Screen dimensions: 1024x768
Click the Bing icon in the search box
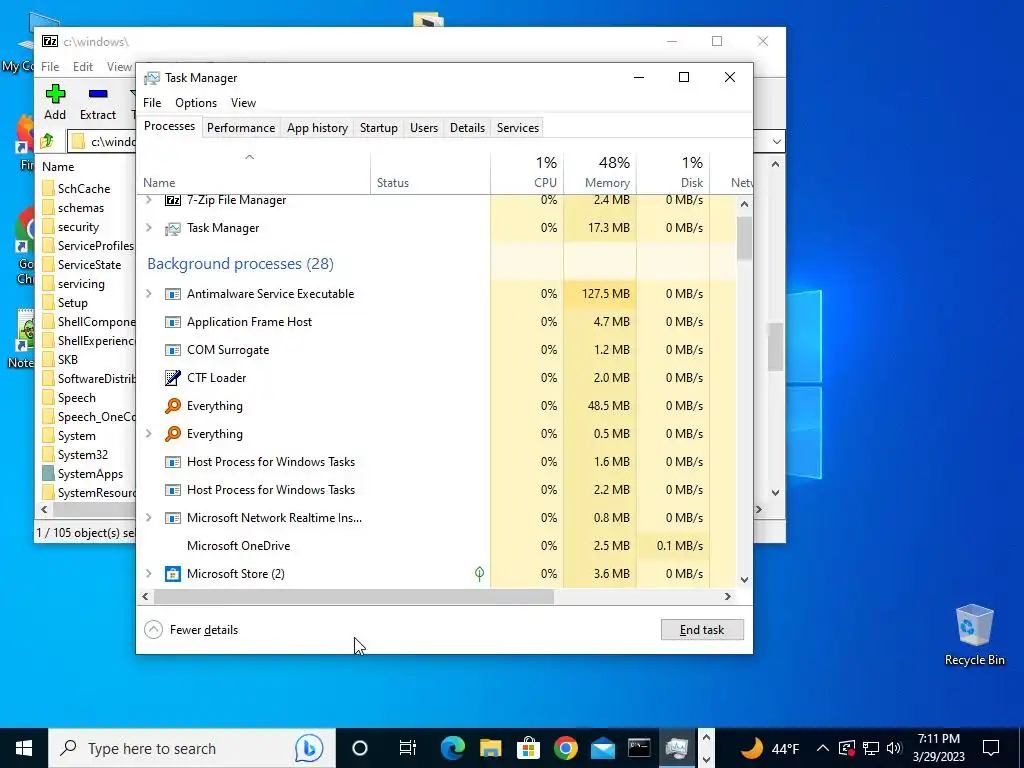pos(309,748)
